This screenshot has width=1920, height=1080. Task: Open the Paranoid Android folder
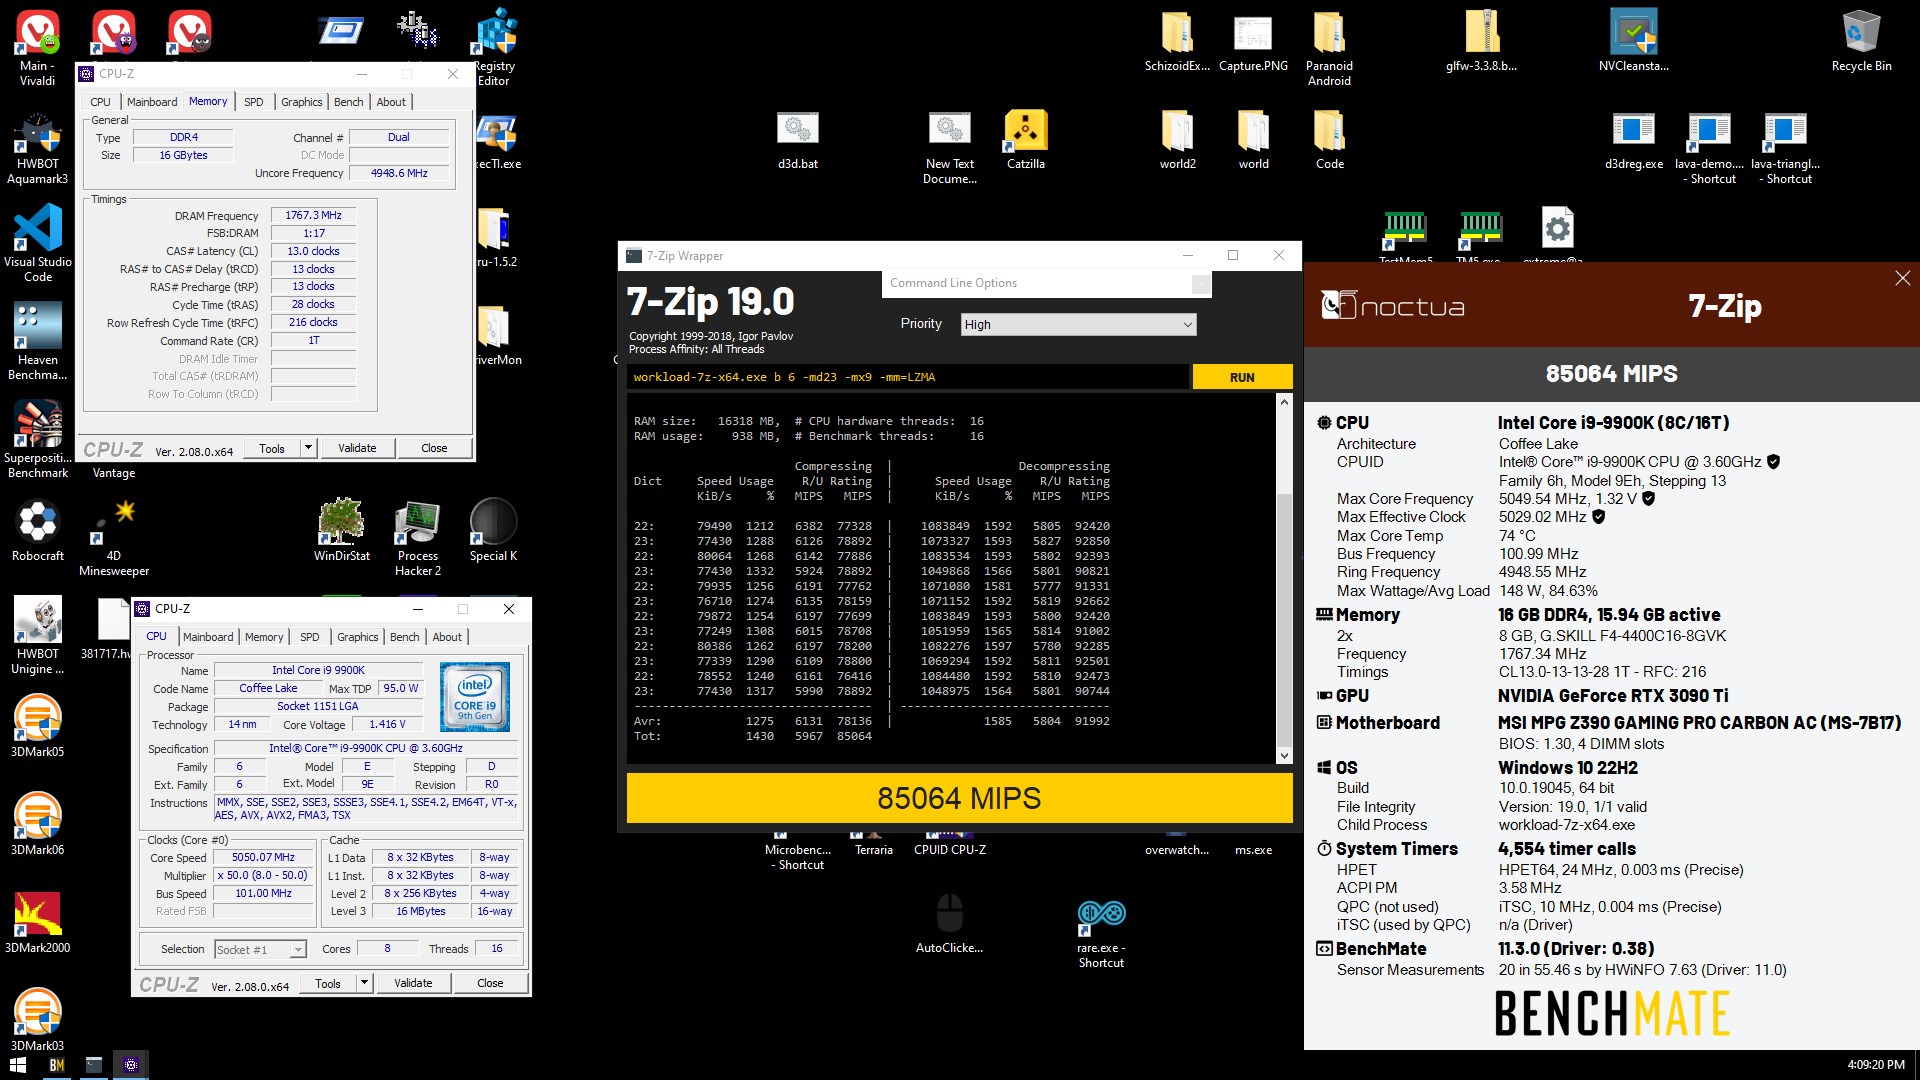tap(1329, 48)
